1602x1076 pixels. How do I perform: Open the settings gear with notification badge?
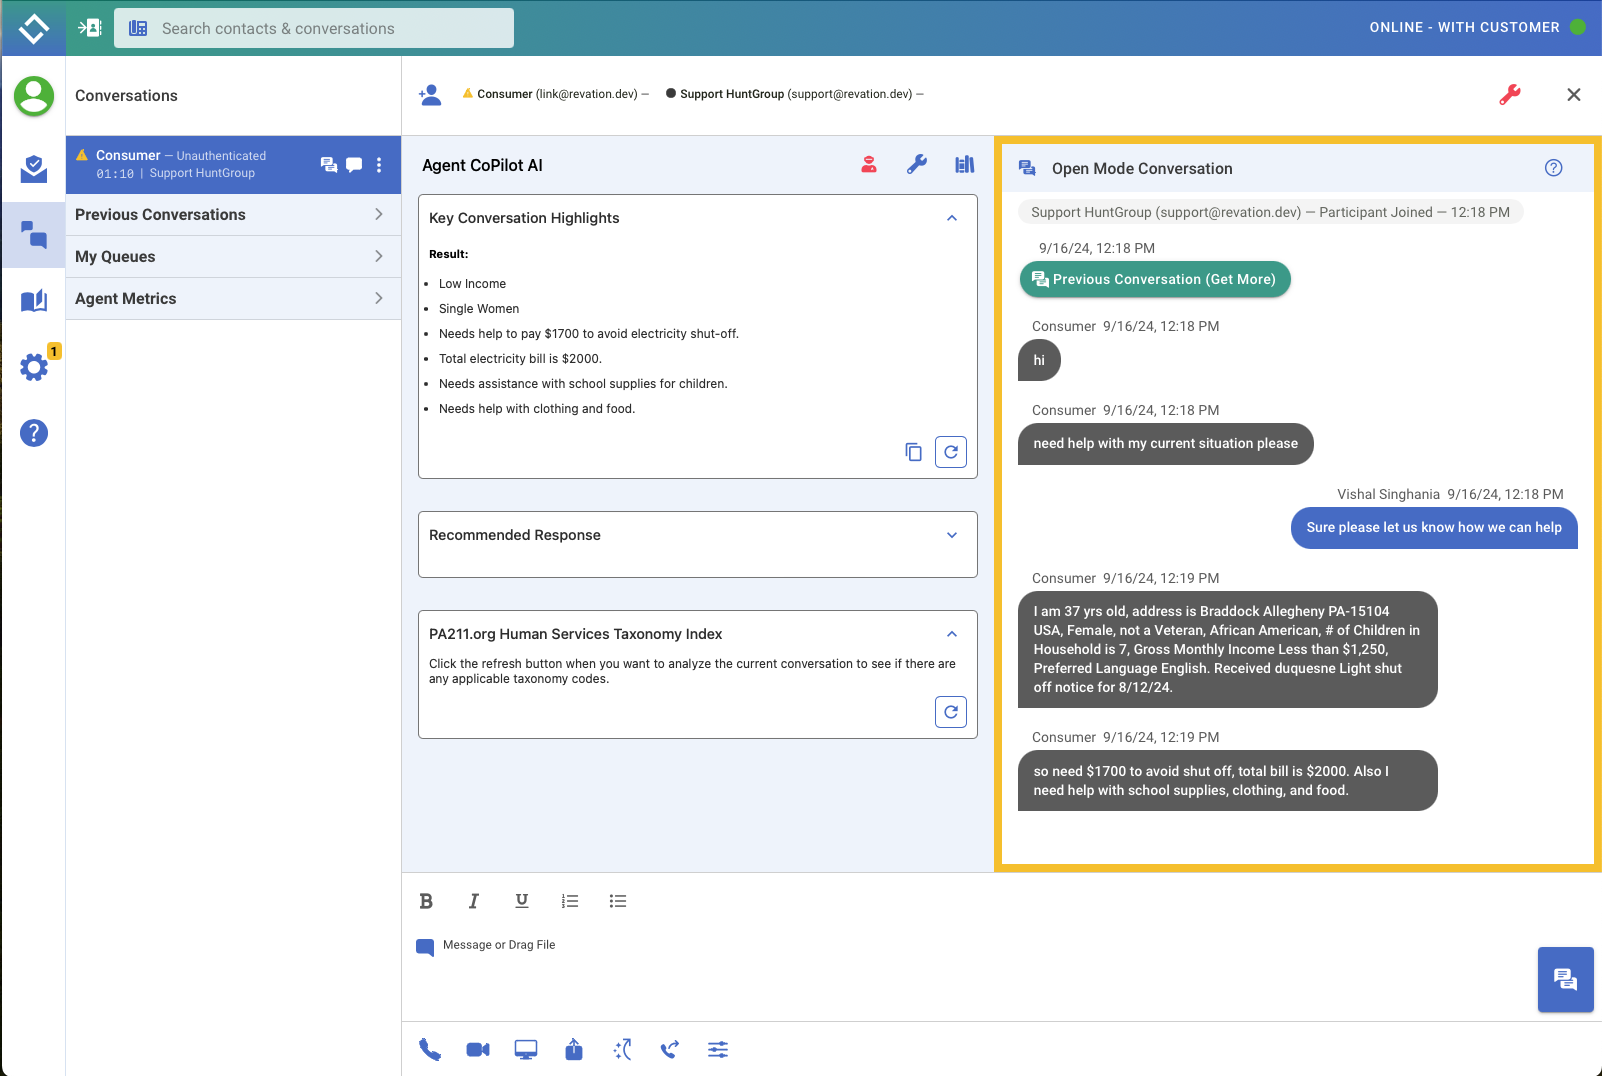(34, 367)
